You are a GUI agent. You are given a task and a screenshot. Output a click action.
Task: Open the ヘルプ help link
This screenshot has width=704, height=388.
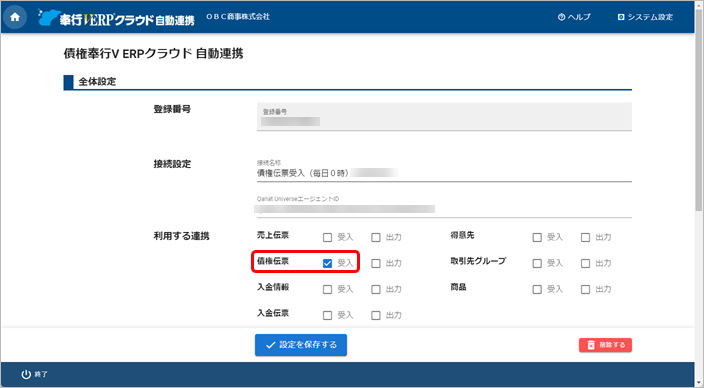coord(574,17)
